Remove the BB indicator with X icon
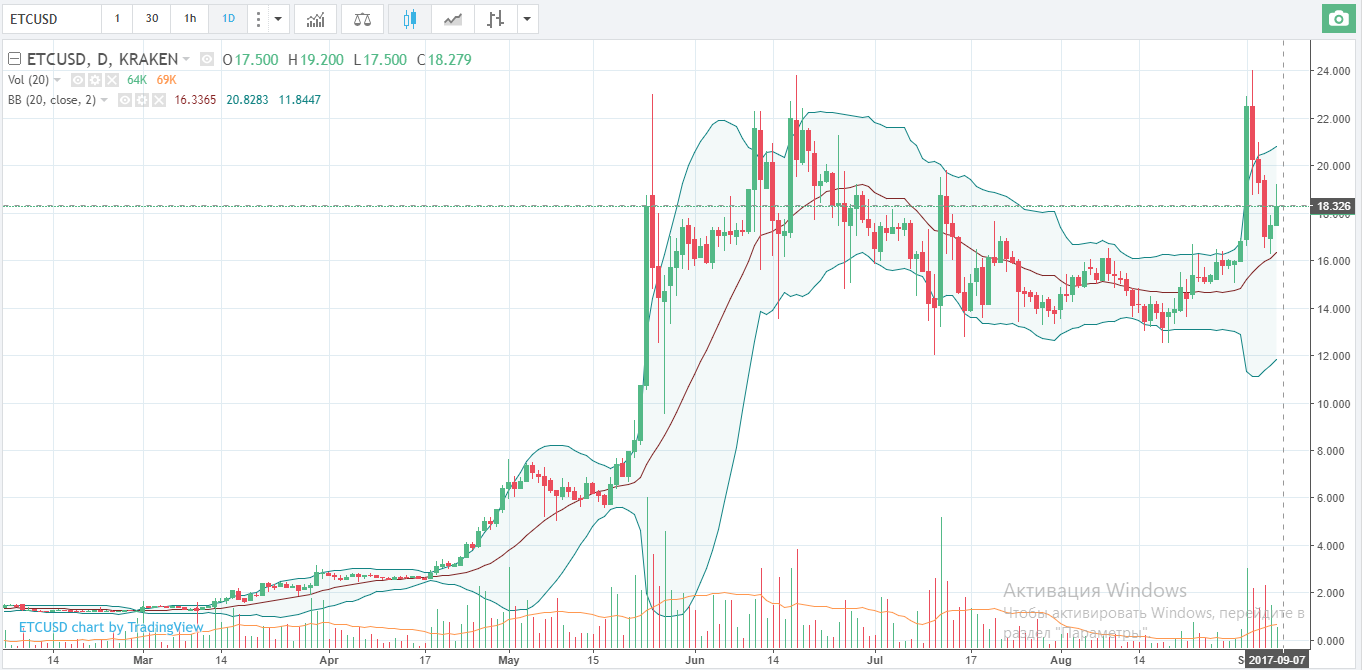Image resolution: width=1362 pixels, height=670 pixels. (x=158, y=100)
